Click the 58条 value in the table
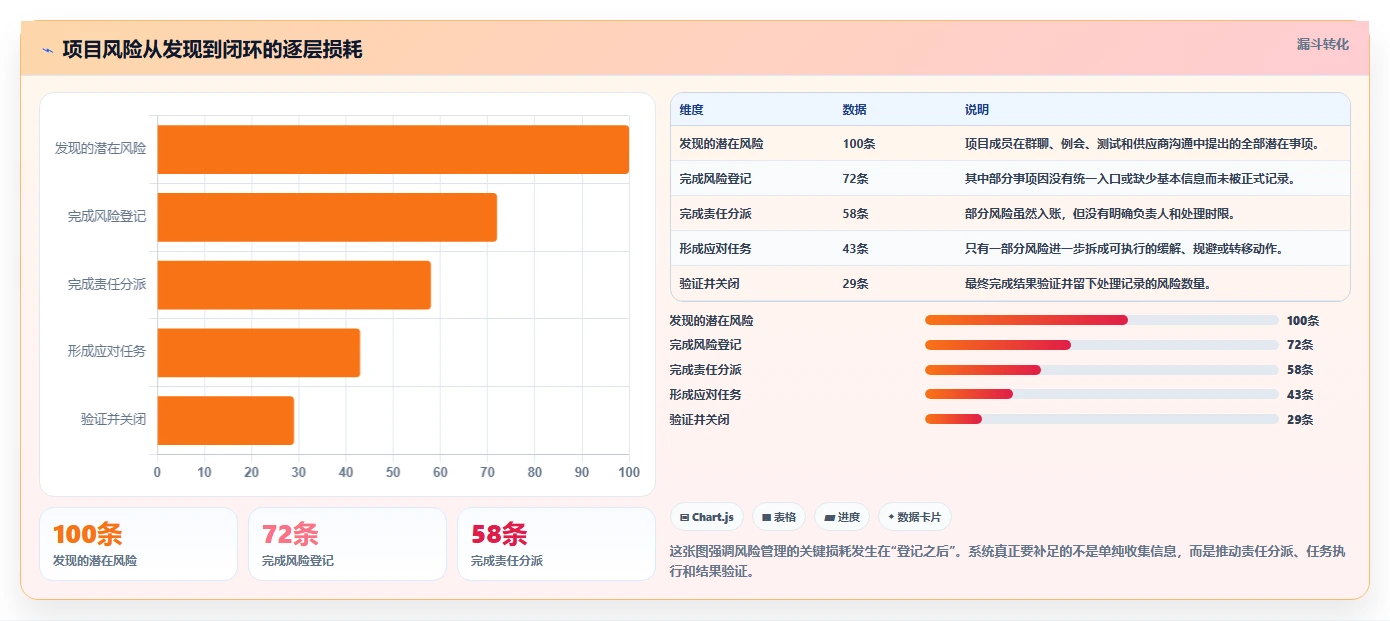This screenshot has width=1390, height=621. click(x=856, y=214)
